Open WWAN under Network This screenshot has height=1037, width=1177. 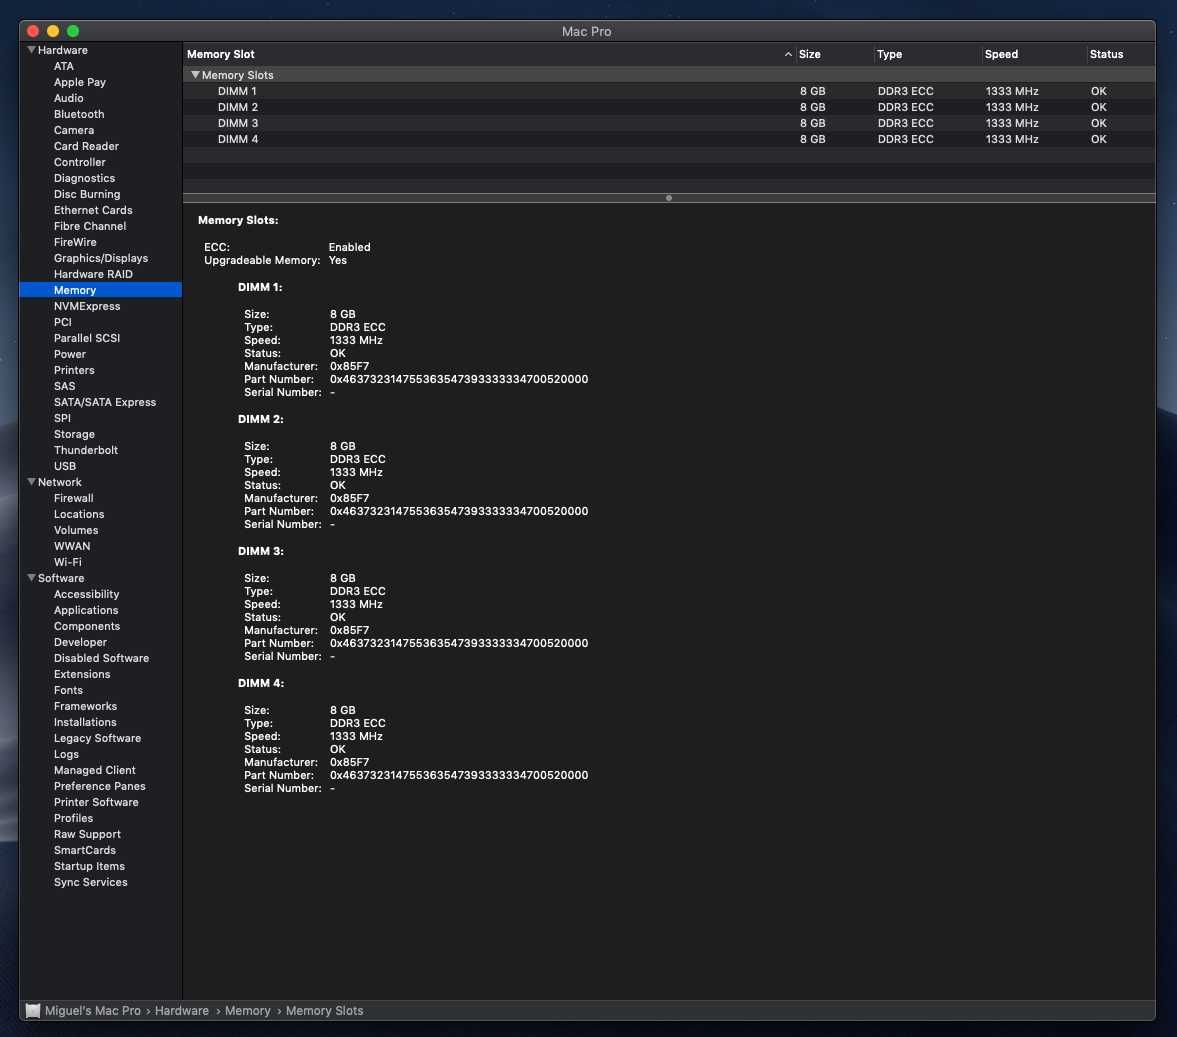[72, 547]
